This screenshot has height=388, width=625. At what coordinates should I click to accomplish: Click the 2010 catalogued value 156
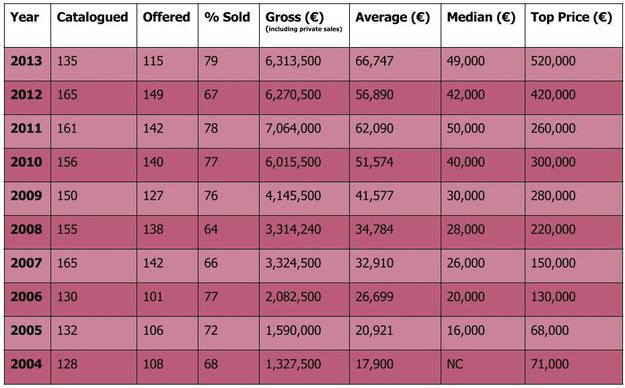tap(67, 162)
